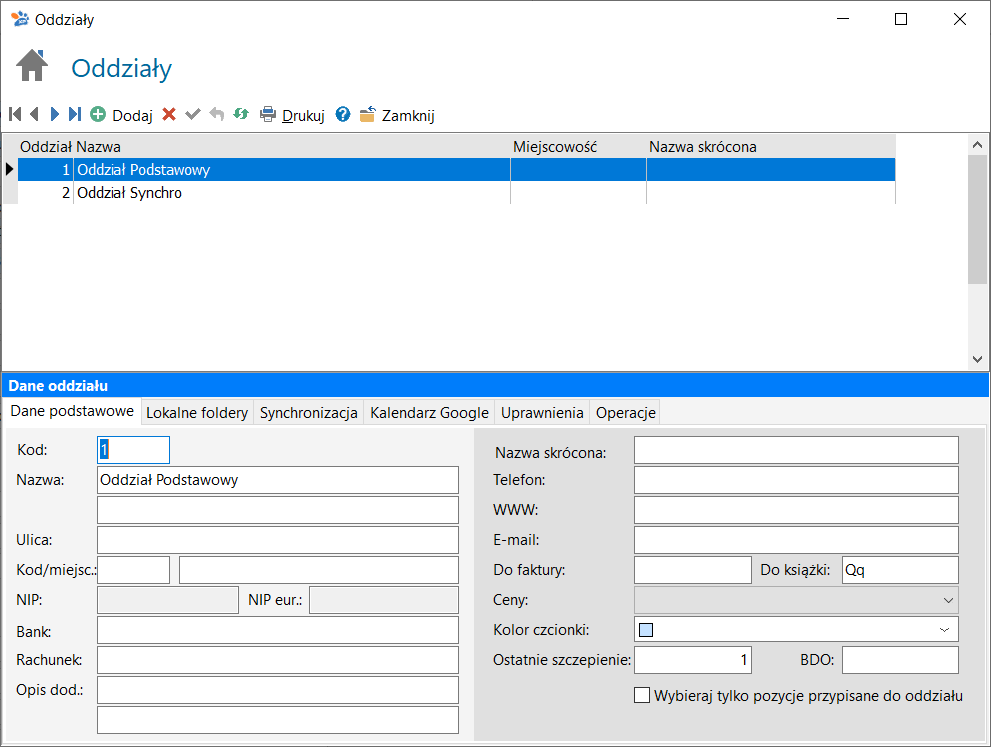Click the light blue Kolor czcionki swatch
The width and height of the screenshot is (991, 747).
pyautogui.click(x=646, y=630)
